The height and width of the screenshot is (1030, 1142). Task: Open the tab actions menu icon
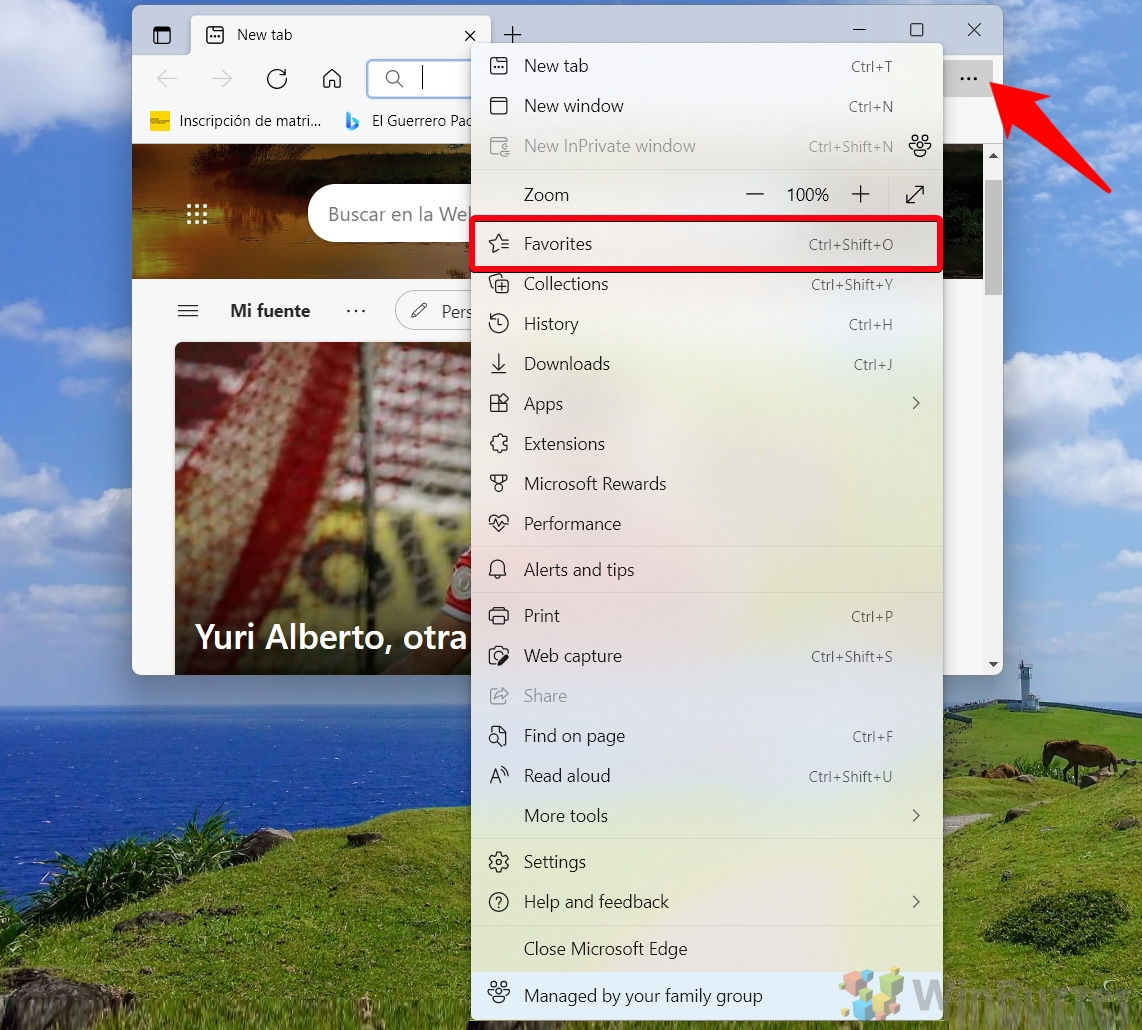pos(162,35)
